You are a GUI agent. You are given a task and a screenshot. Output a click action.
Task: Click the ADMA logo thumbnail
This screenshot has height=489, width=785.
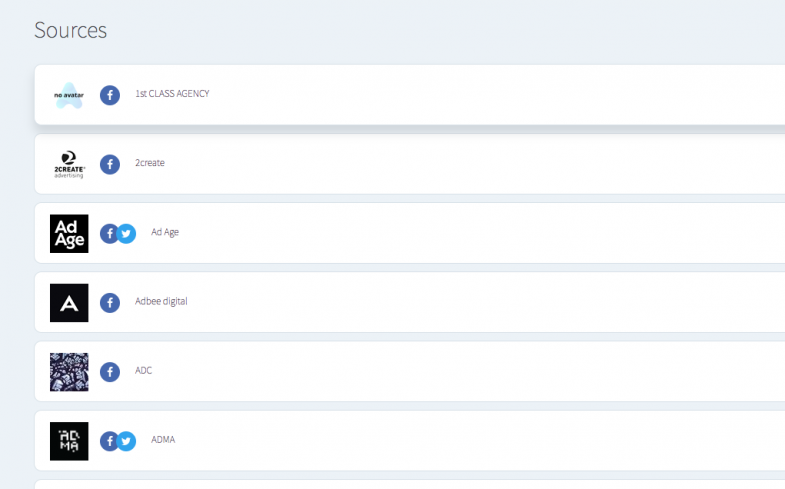pyautogui.click(x=69, y=441)
